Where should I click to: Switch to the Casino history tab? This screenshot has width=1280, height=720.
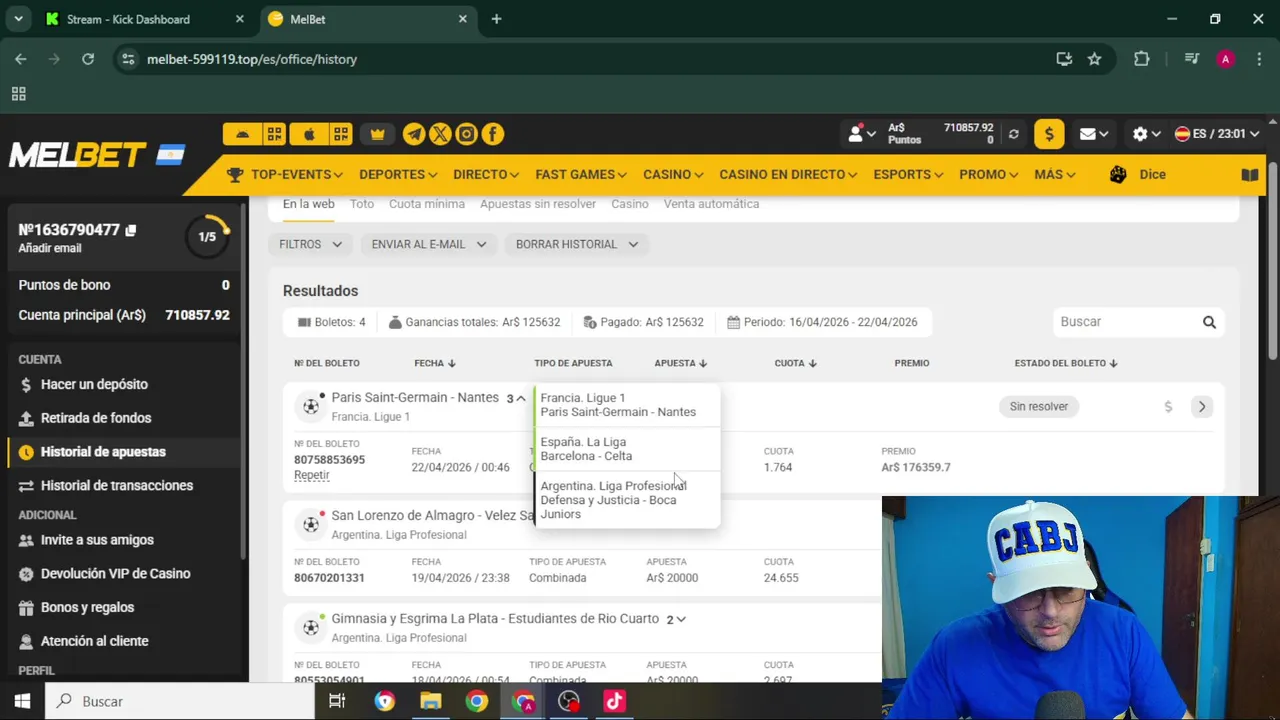[630, 204]
